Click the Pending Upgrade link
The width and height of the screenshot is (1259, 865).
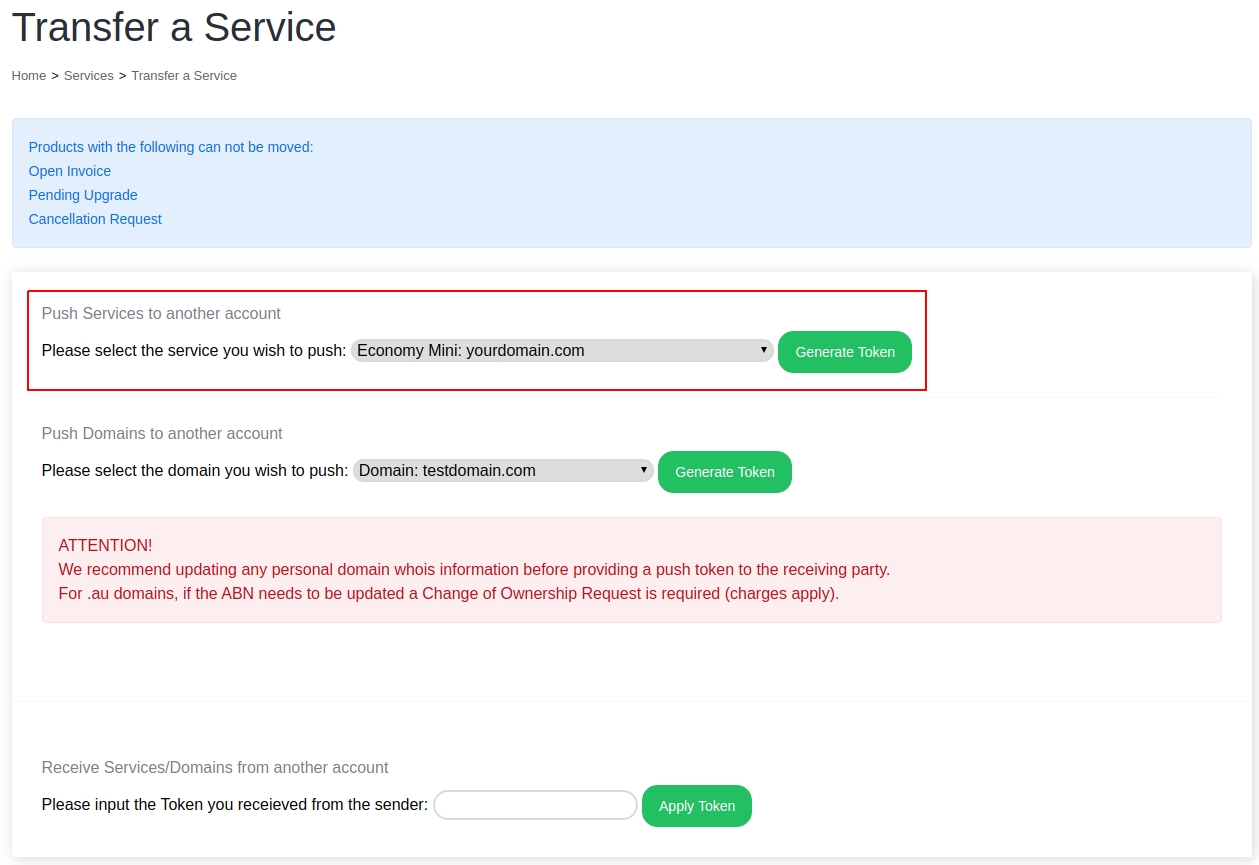pos(83,195)
